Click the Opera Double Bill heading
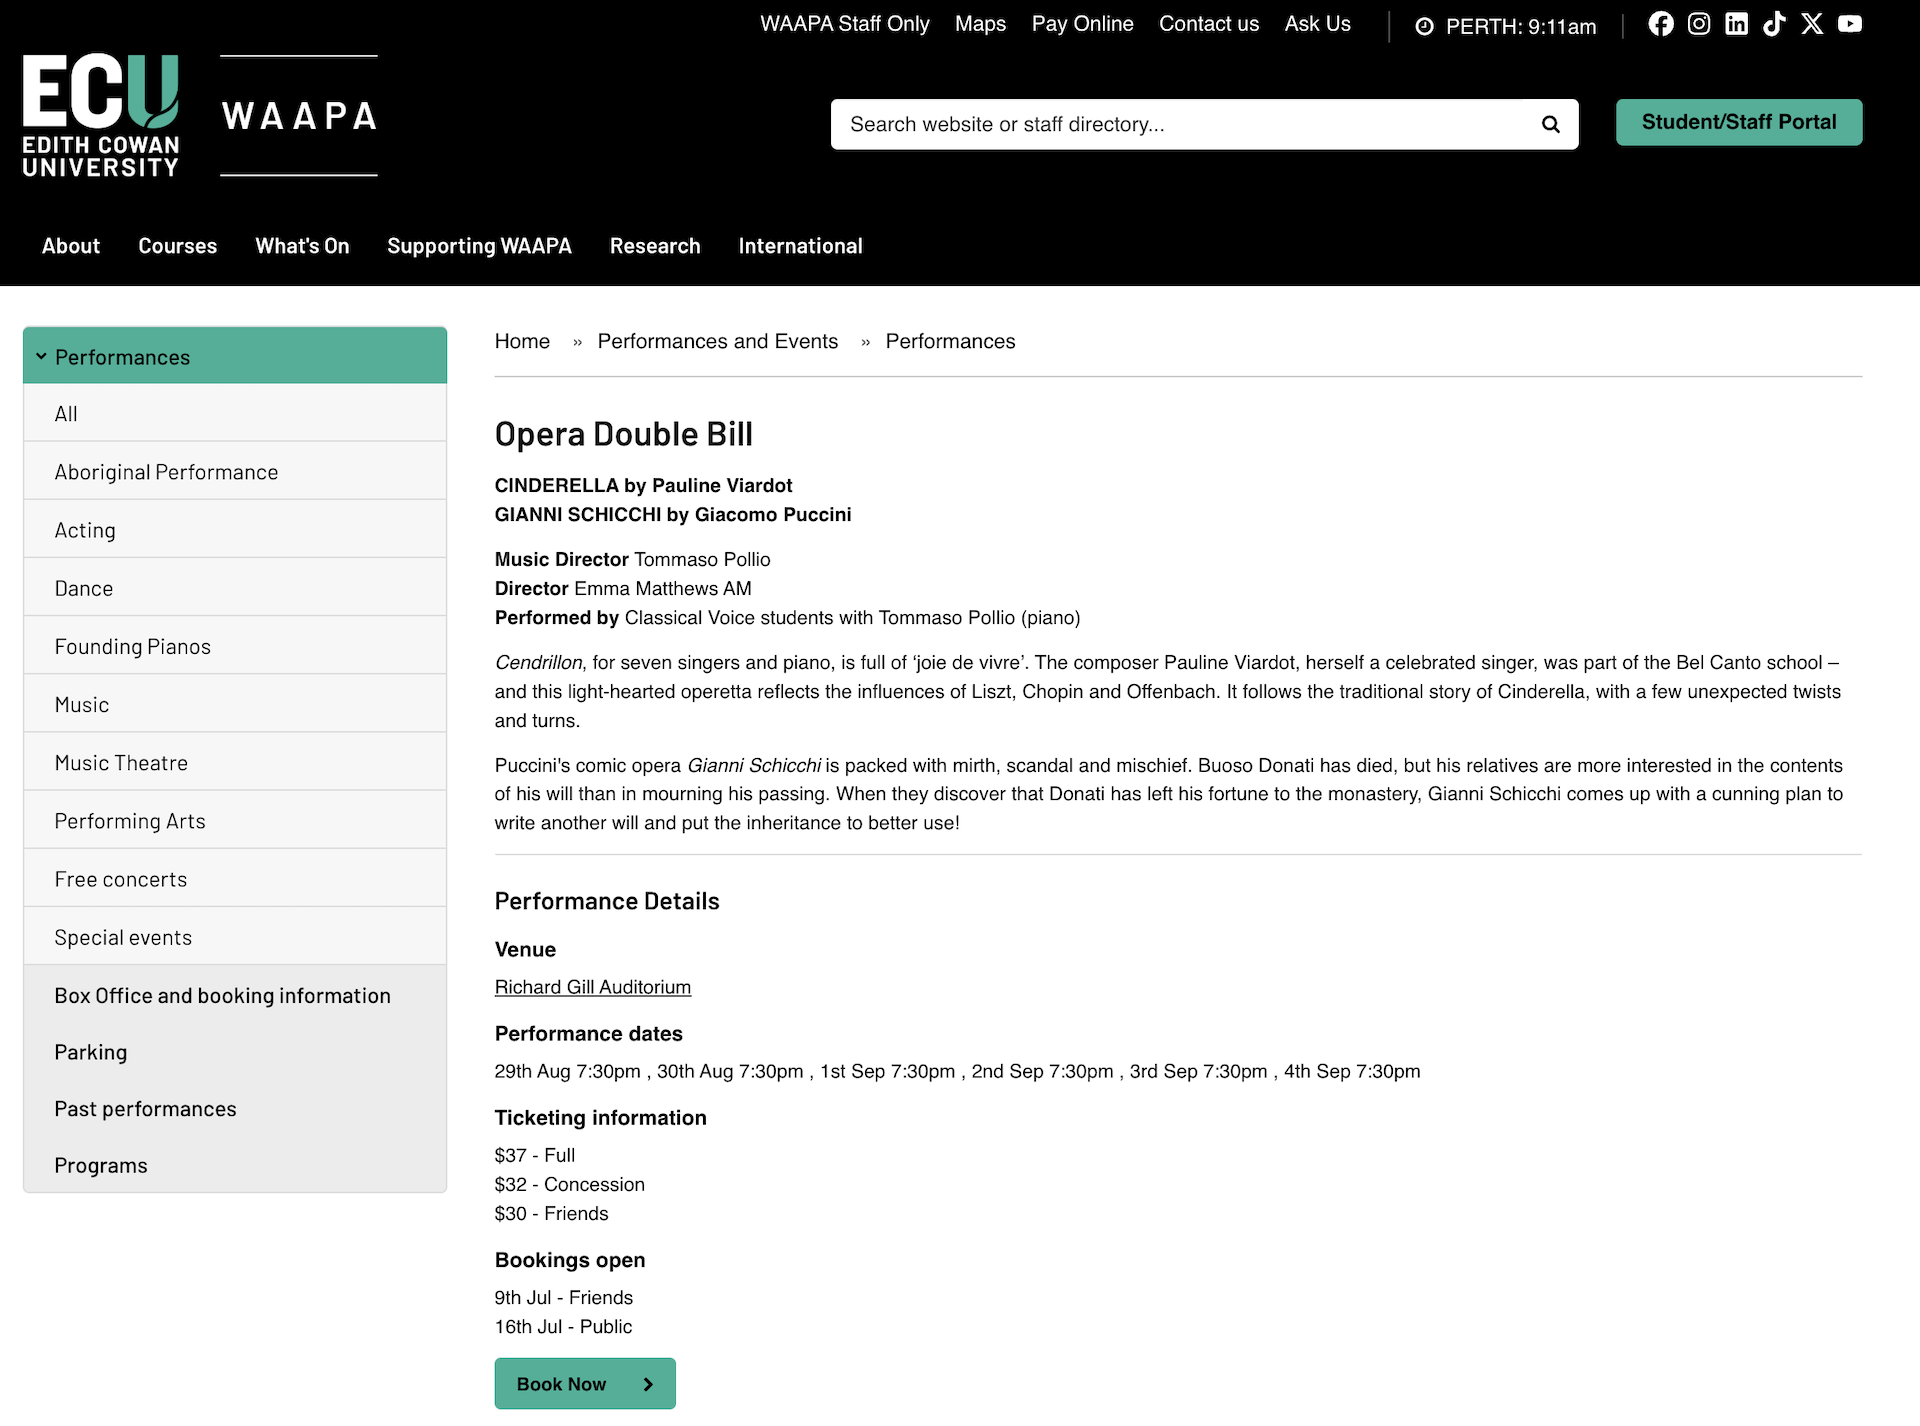The width and height of the screenshot is (1920, 1426). tap(624, 434)
